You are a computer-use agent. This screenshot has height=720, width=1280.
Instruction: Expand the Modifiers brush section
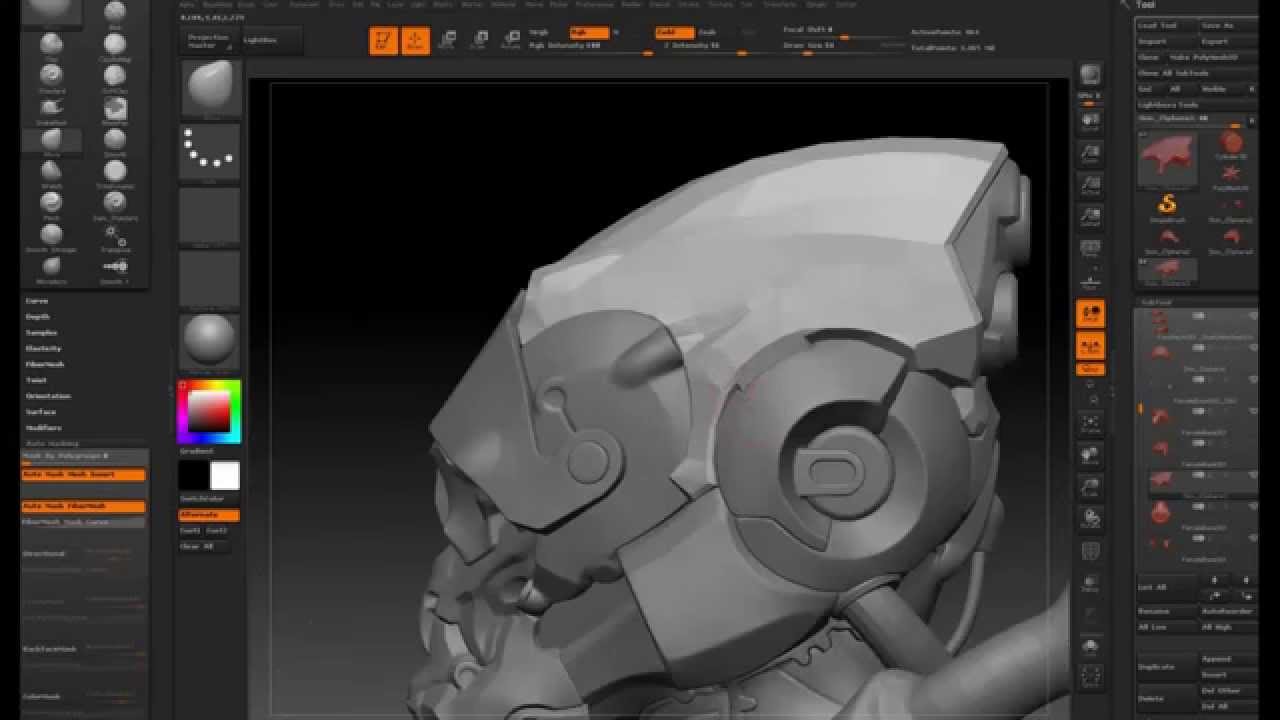coord(44,428)
